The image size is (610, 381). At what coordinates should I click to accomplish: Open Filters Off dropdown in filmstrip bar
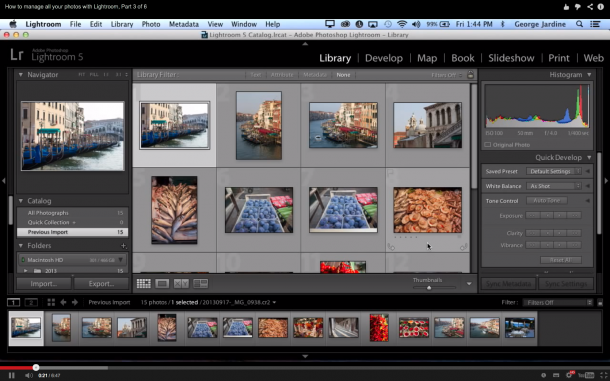557,302
